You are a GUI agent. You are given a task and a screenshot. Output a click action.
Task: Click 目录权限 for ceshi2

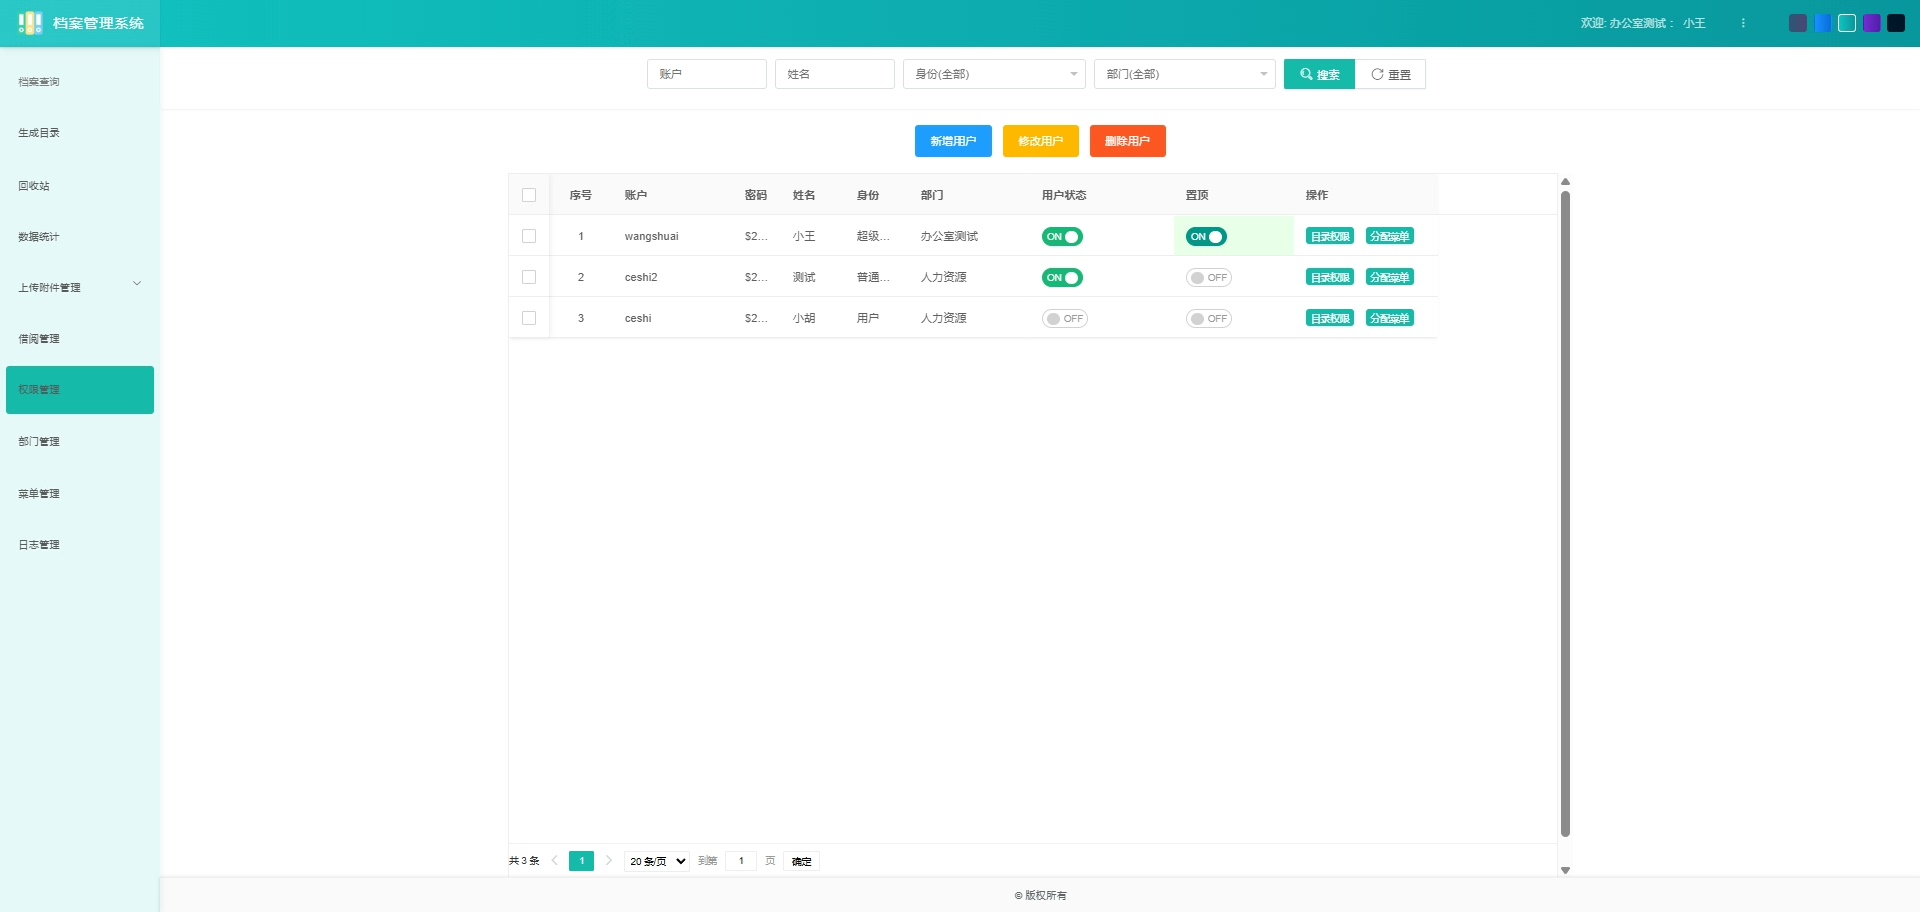1330,277
